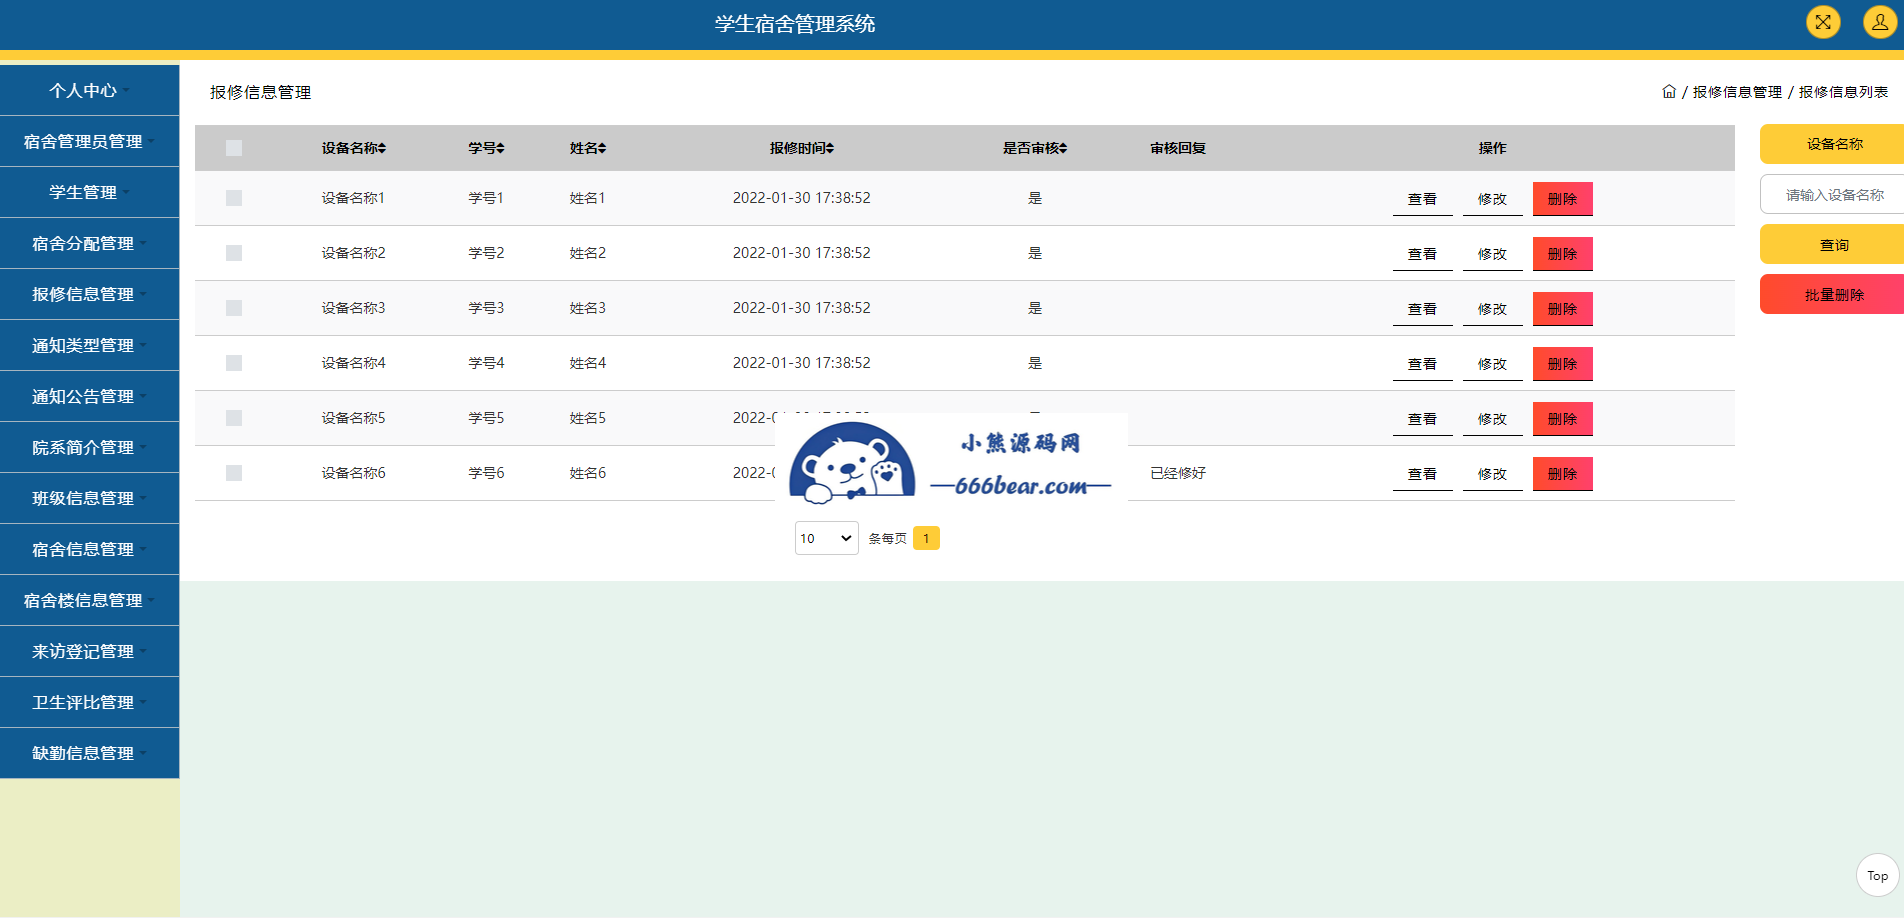1904x918 pixels.
Task: Click the red 批量删除 button
Action: pyautogui.click(x=1832, y=294)
